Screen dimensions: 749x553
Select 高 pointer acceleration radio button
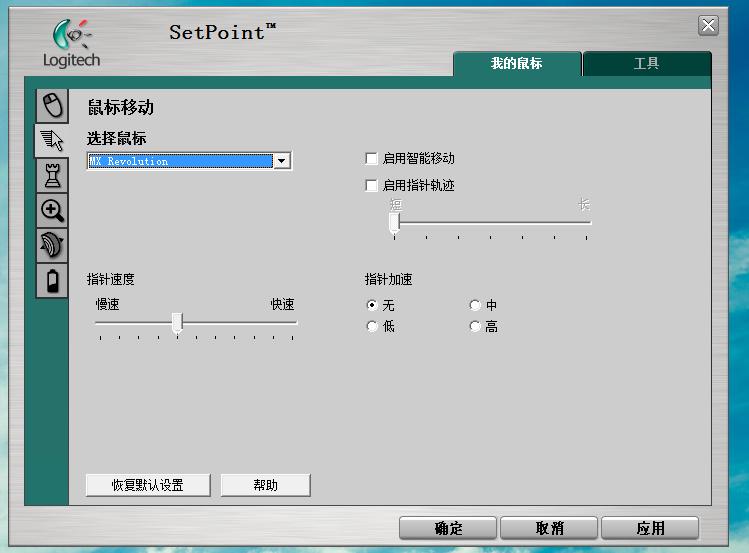[x=475, y=327]
